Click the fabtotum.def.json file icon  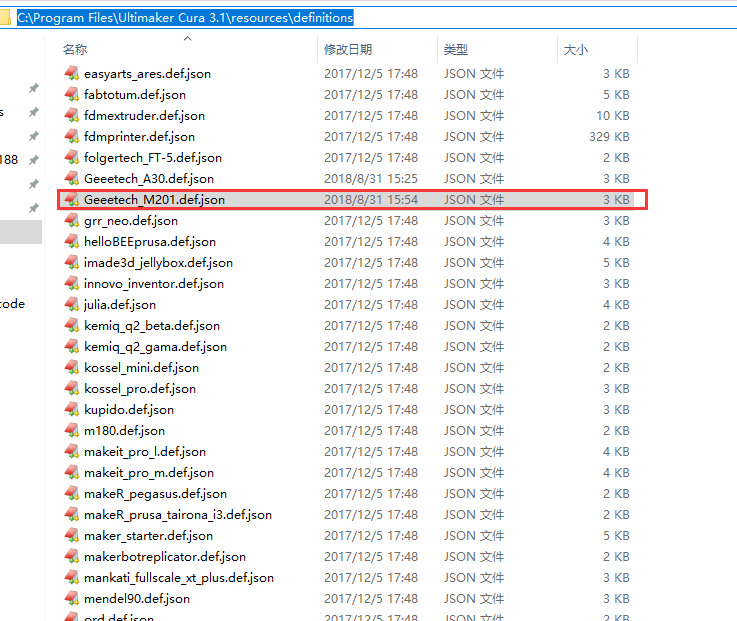tap(71, 94)
